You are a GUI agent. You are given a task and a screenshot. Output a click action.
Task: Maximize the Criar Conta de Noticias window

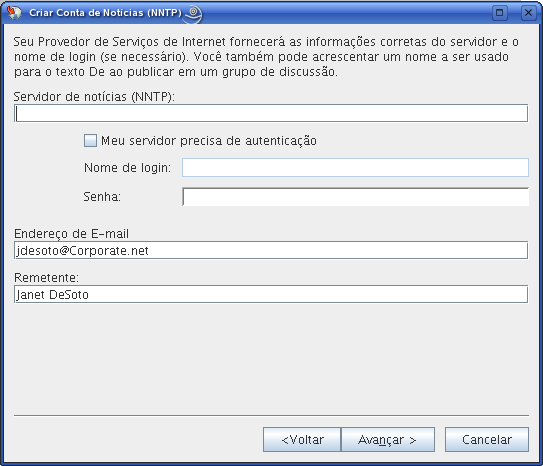point(500,13)
